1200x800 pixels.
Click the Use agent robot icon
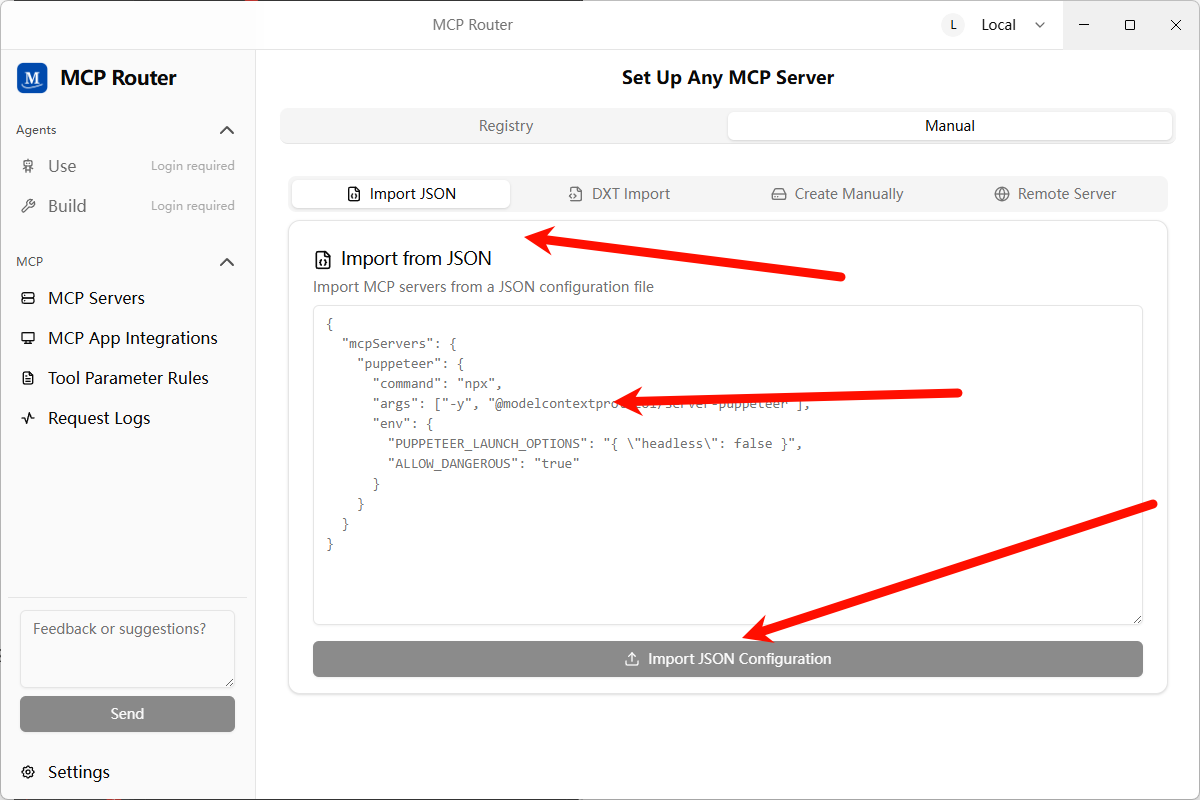click(x=28, y=166)
